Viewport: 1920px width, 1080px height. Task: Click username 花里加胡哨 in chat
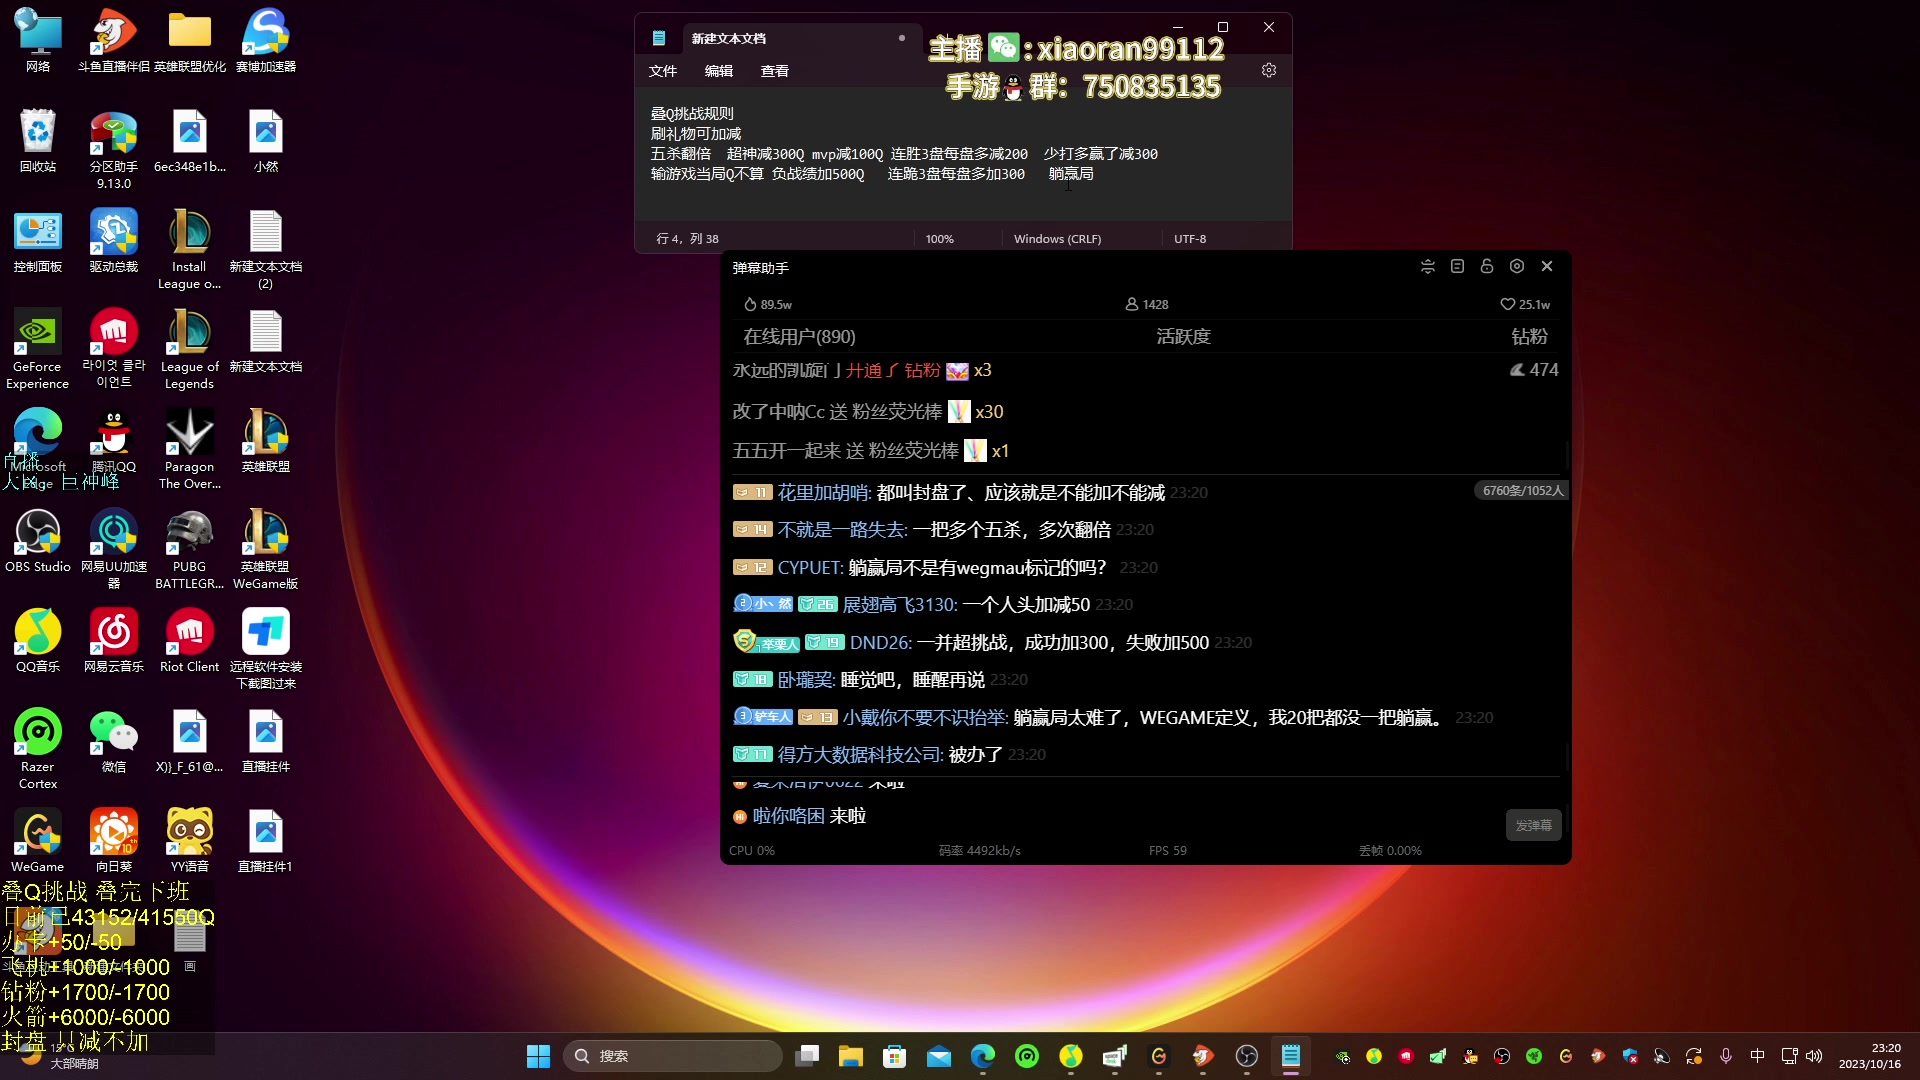[824, 493]
